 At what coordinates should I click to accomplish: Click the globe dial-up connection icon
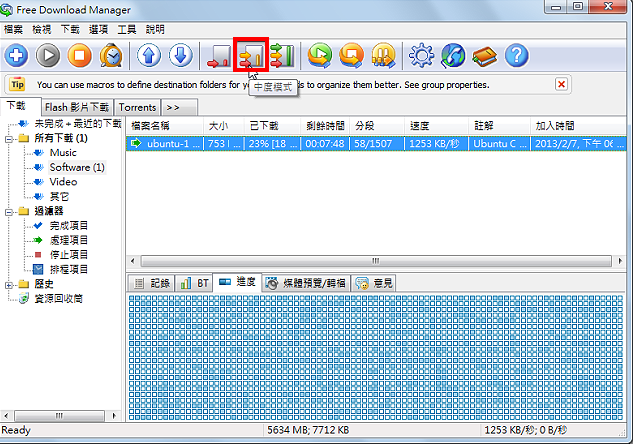tap(453, 55)
